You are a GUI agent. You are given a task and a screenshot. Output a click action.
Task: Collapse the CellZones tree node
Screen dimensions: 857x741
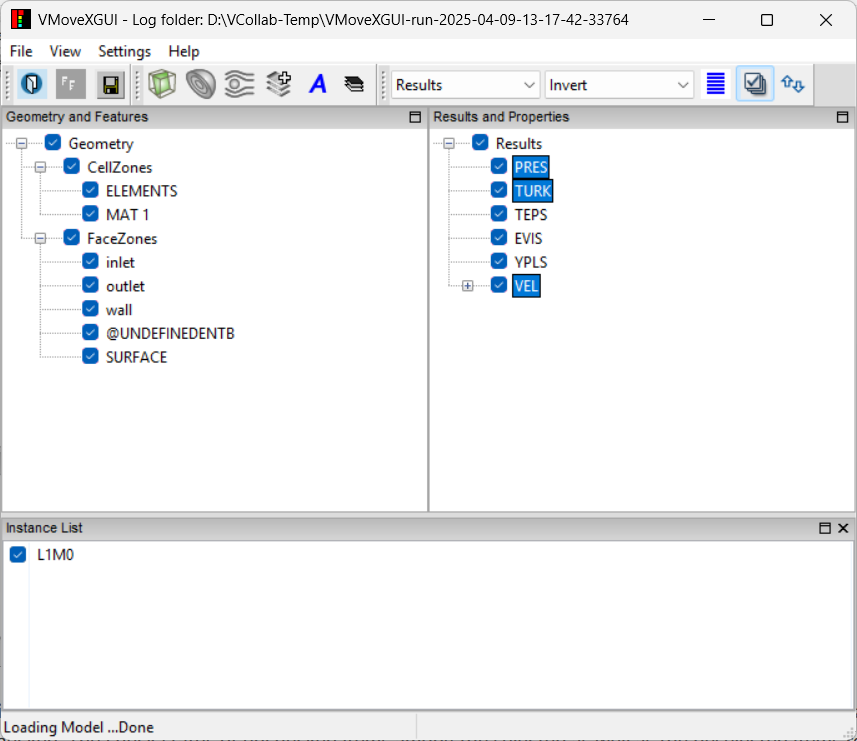tap(40, 167)
